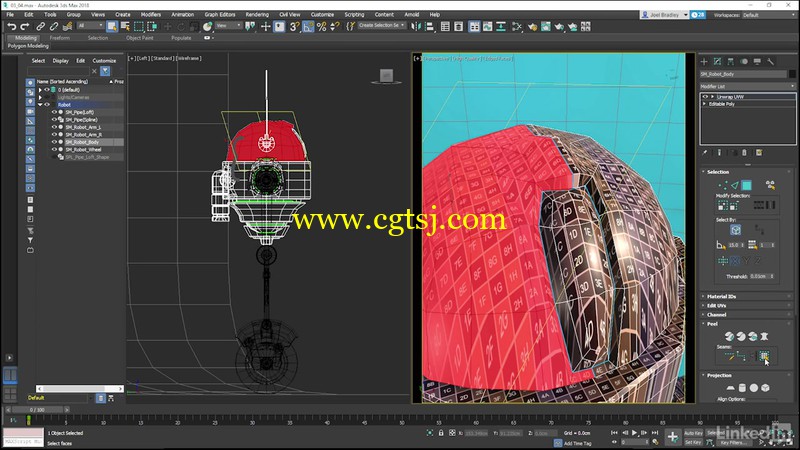Toggle the Spinner Snap button

coord(335,27)
